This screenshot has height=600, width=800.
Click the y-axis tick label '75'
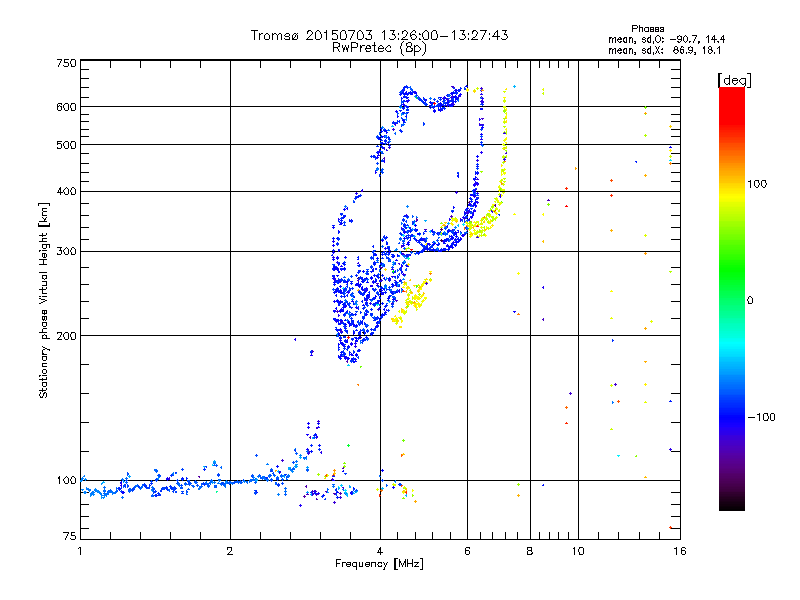click(x=69, y=536)
